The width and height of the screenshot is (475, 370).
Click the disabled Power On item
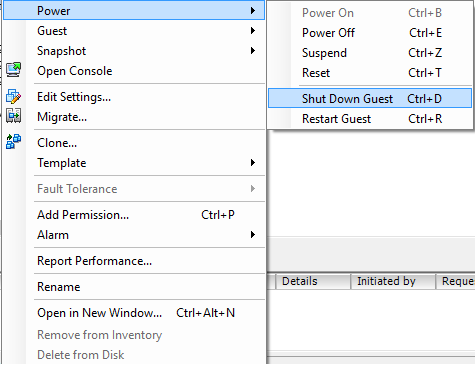pyautogui.click(x=370, y=13)
